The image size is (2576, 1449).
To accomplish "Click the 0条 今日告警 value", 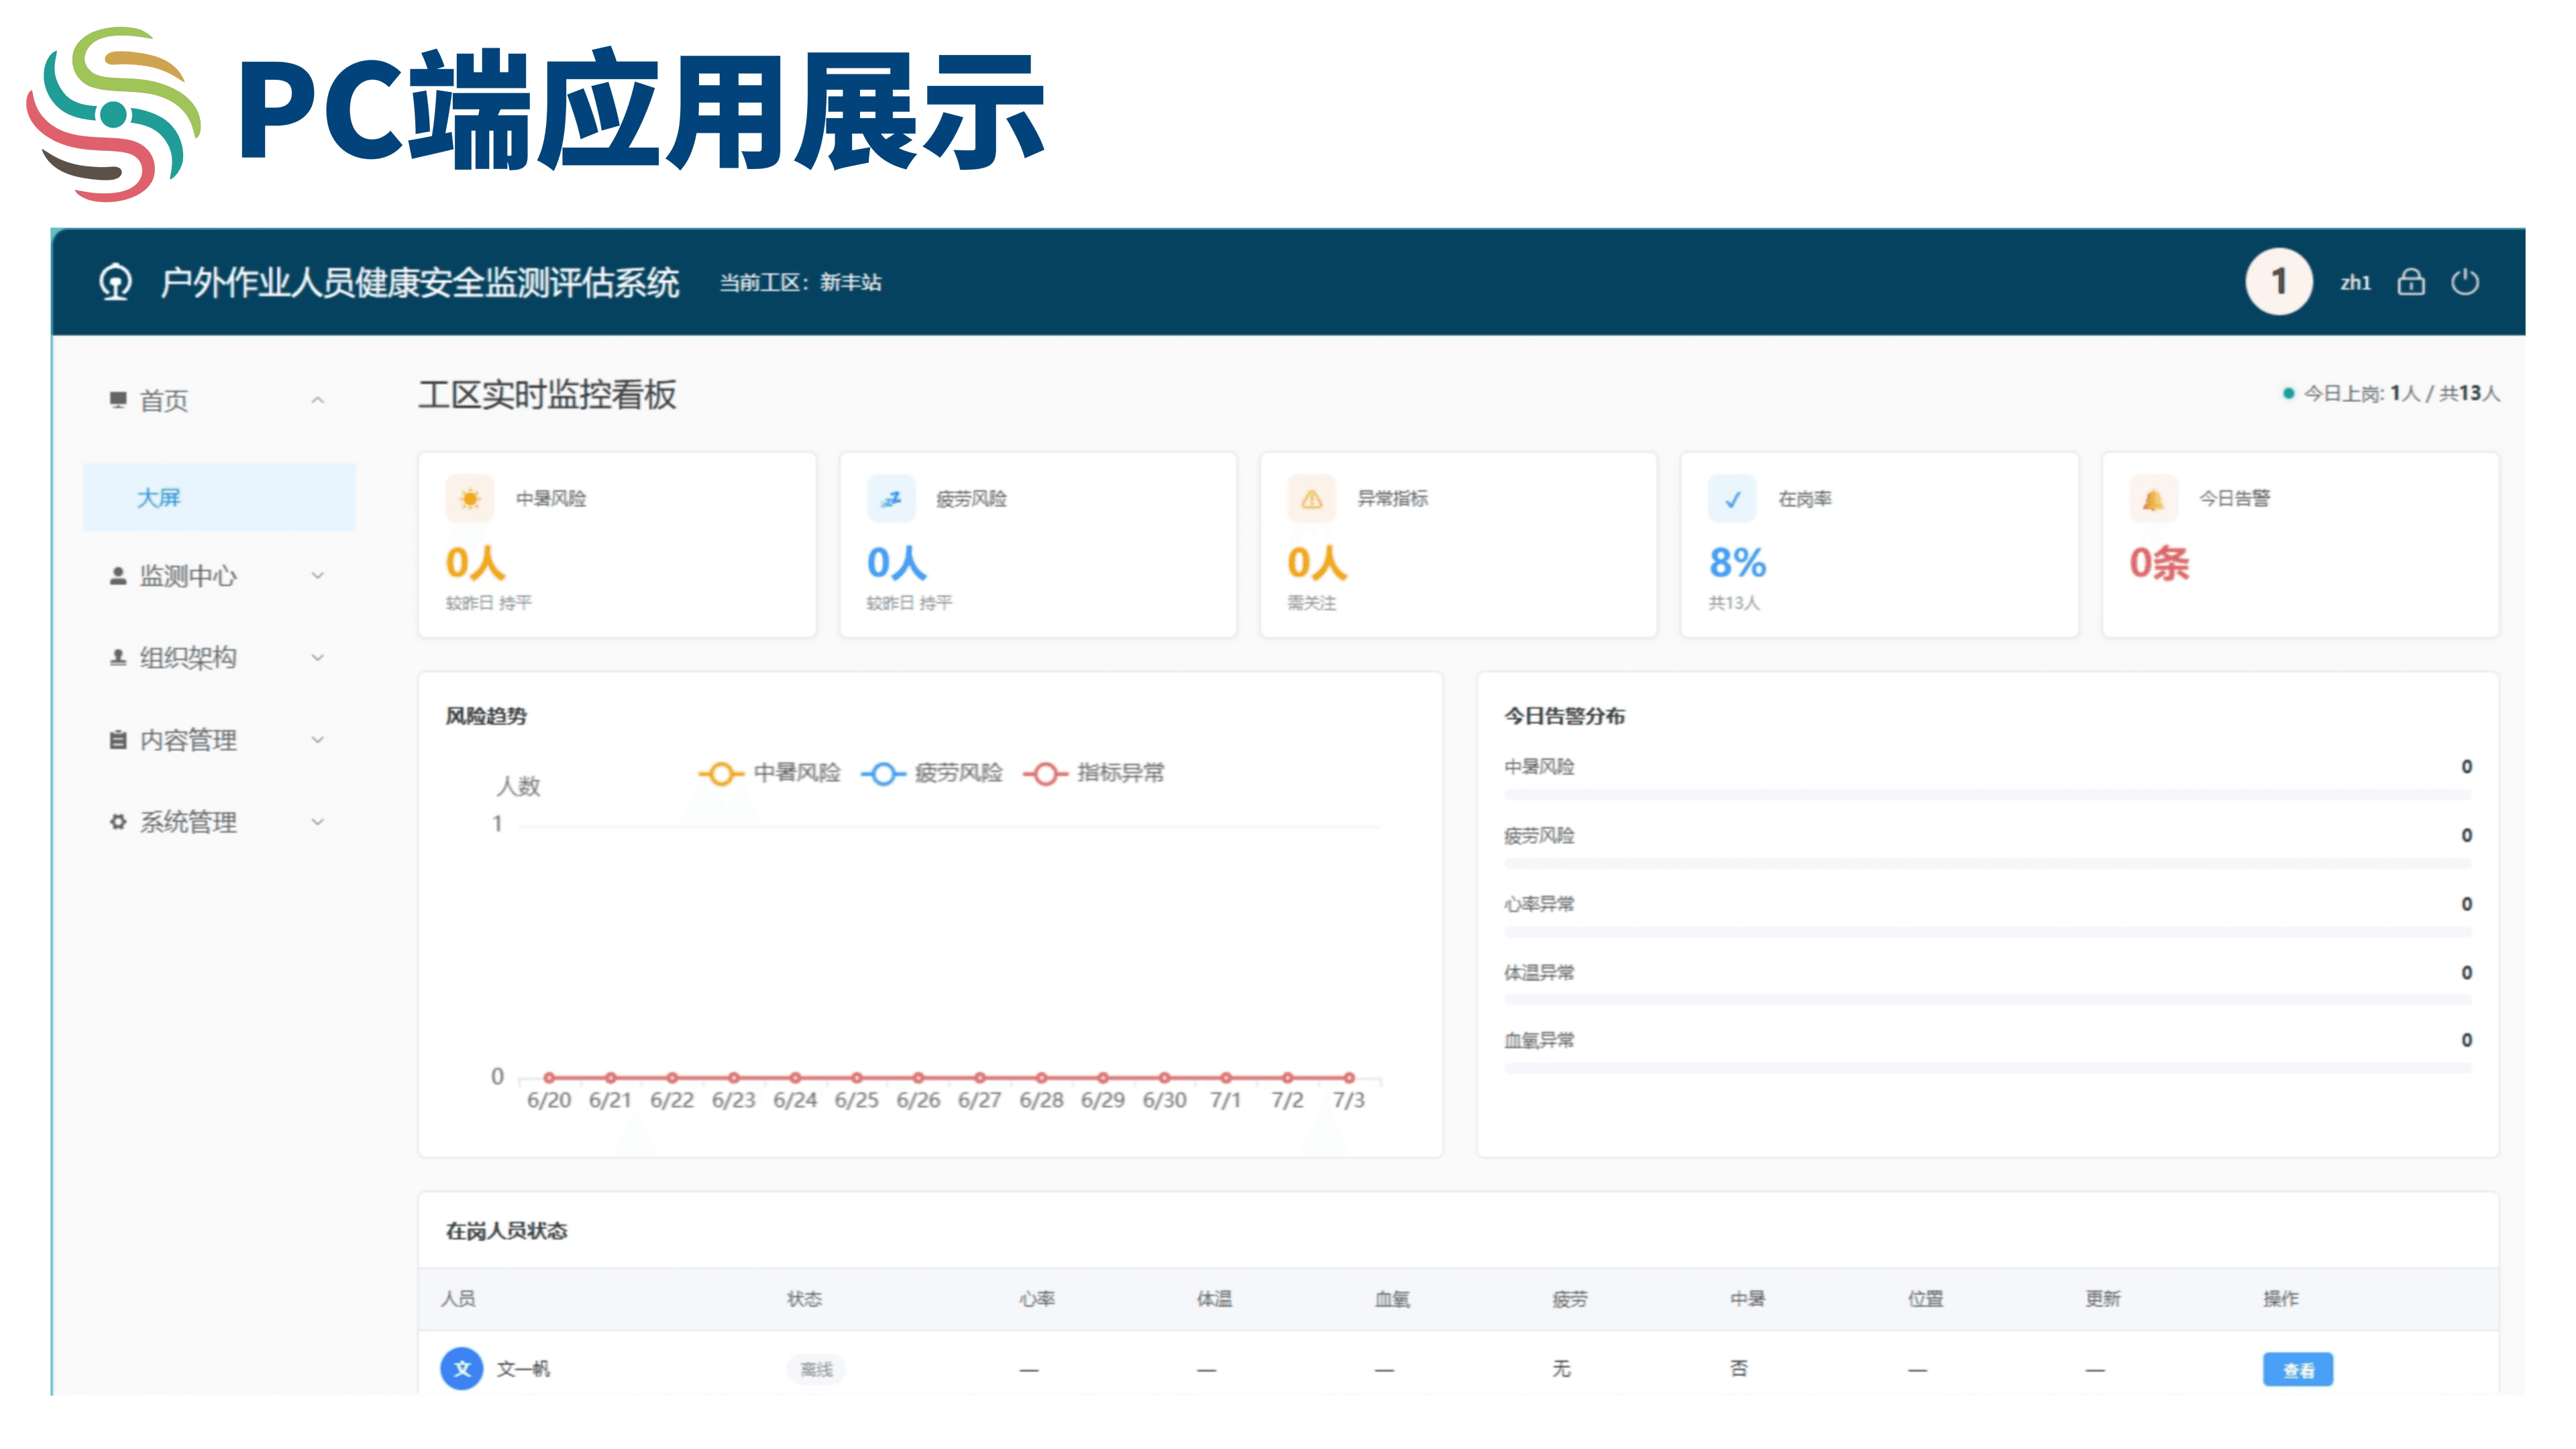I will point(2159,563).
